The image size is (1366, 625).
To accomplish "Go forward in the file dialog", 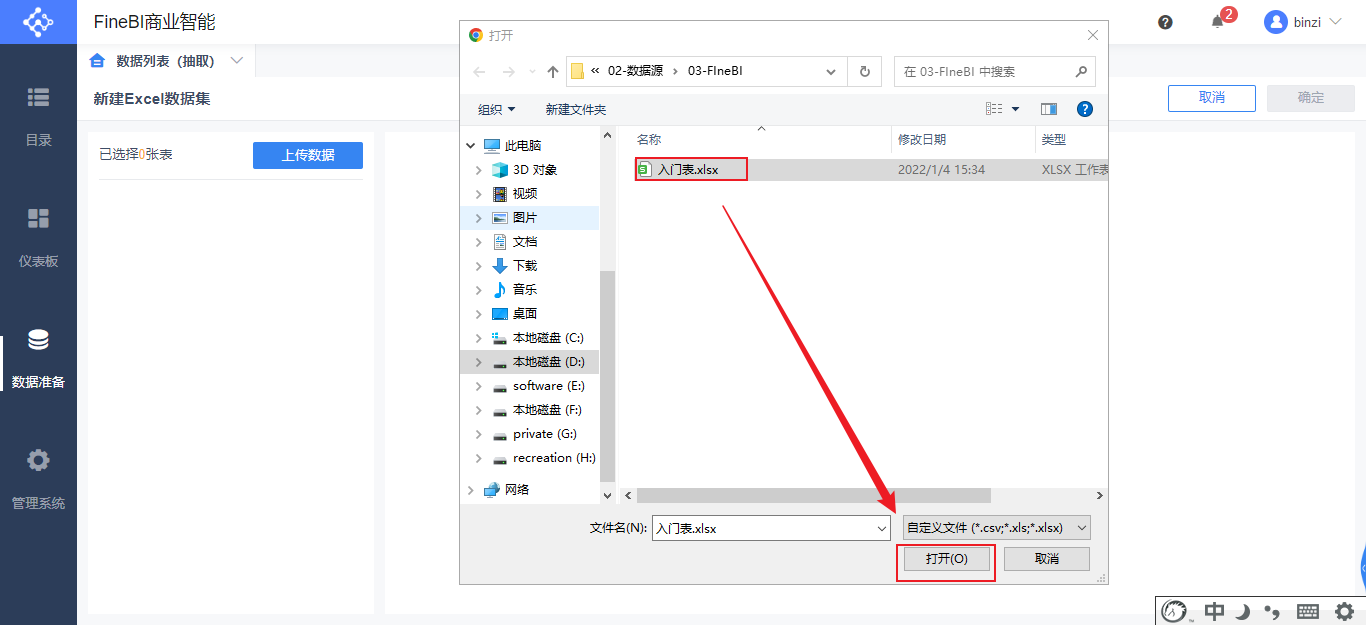I will pos(508,72).
